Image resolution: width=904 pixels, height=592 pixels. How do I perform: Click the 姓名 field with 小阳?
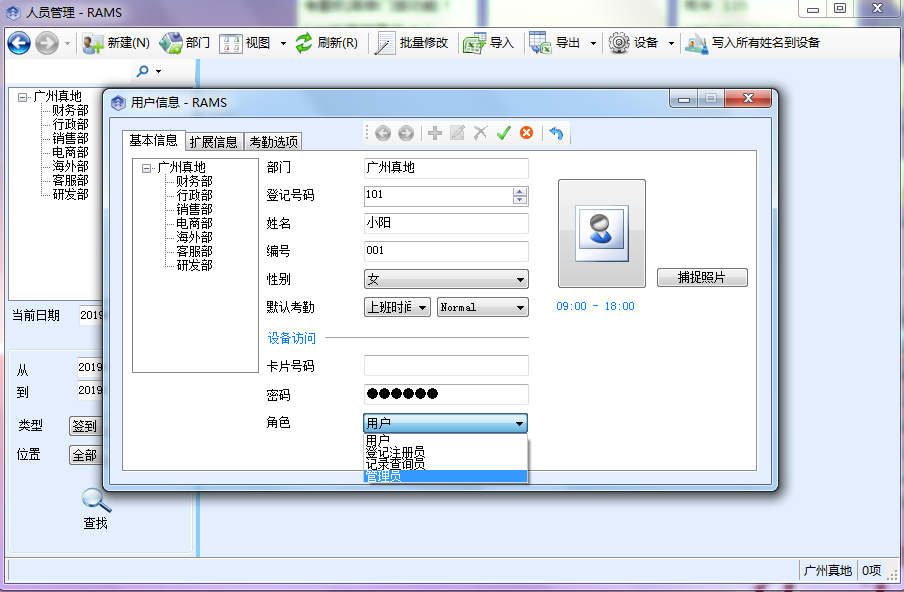click(446, 223)
